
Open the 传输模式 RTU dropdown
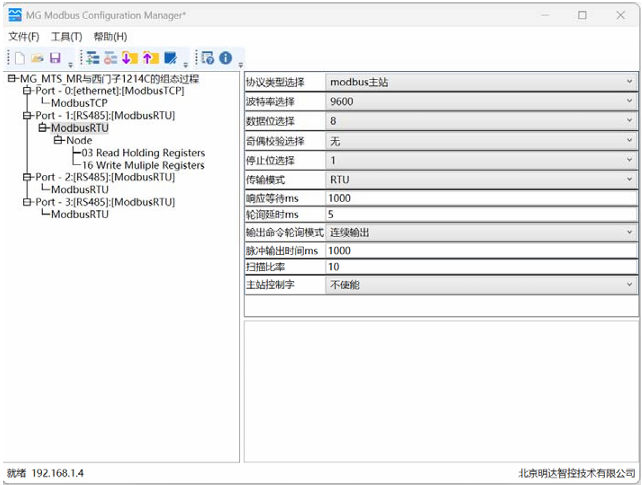tap(481, 179)
